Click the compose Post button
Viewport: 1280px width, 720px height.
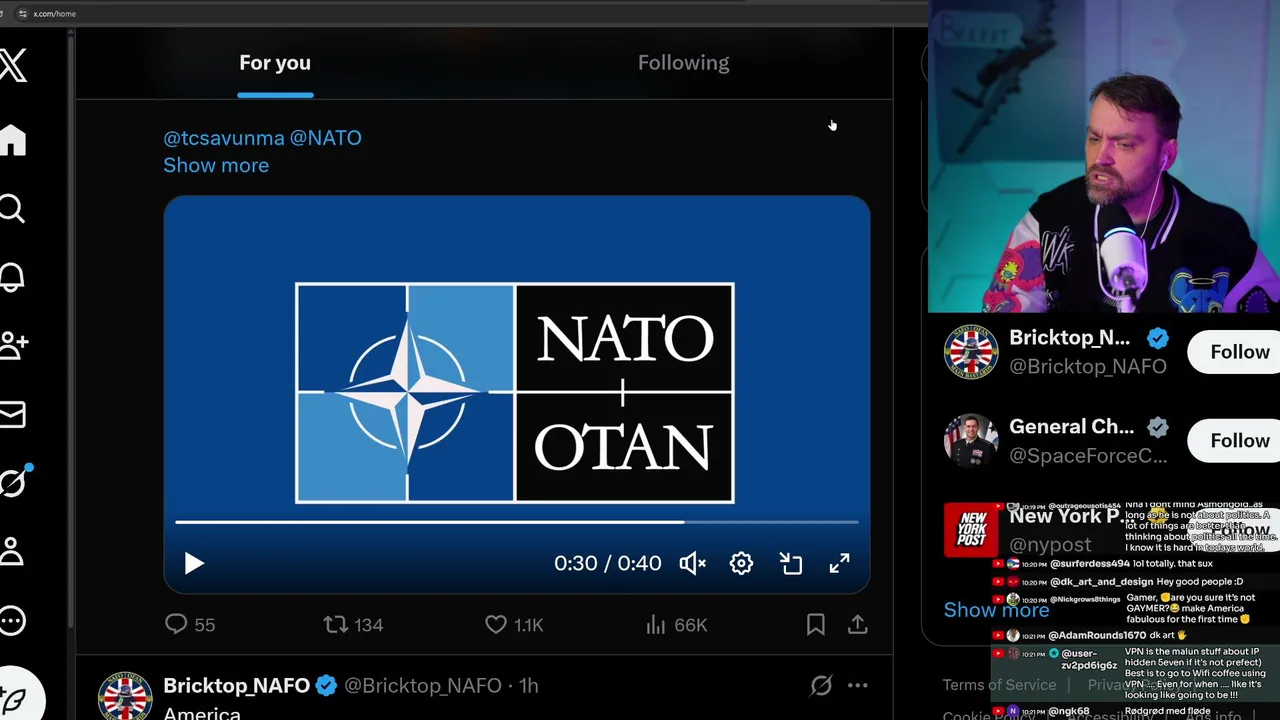[x=16, y=699]
